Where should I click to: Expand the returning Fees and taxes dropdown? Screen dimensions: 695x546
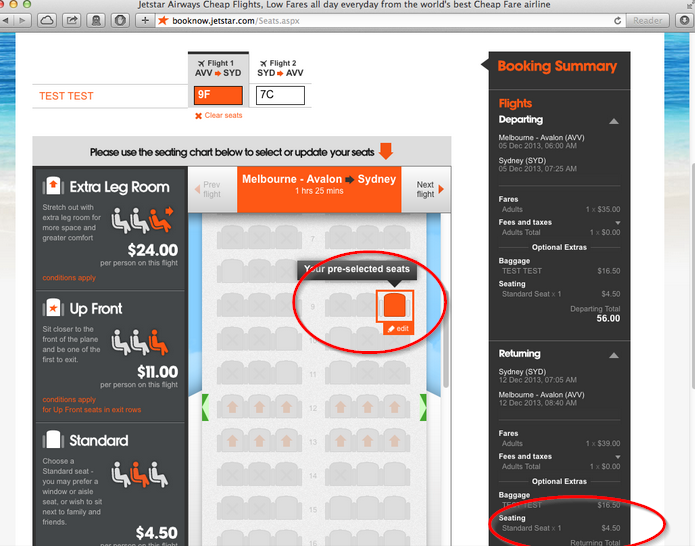[x=617, y=457]
